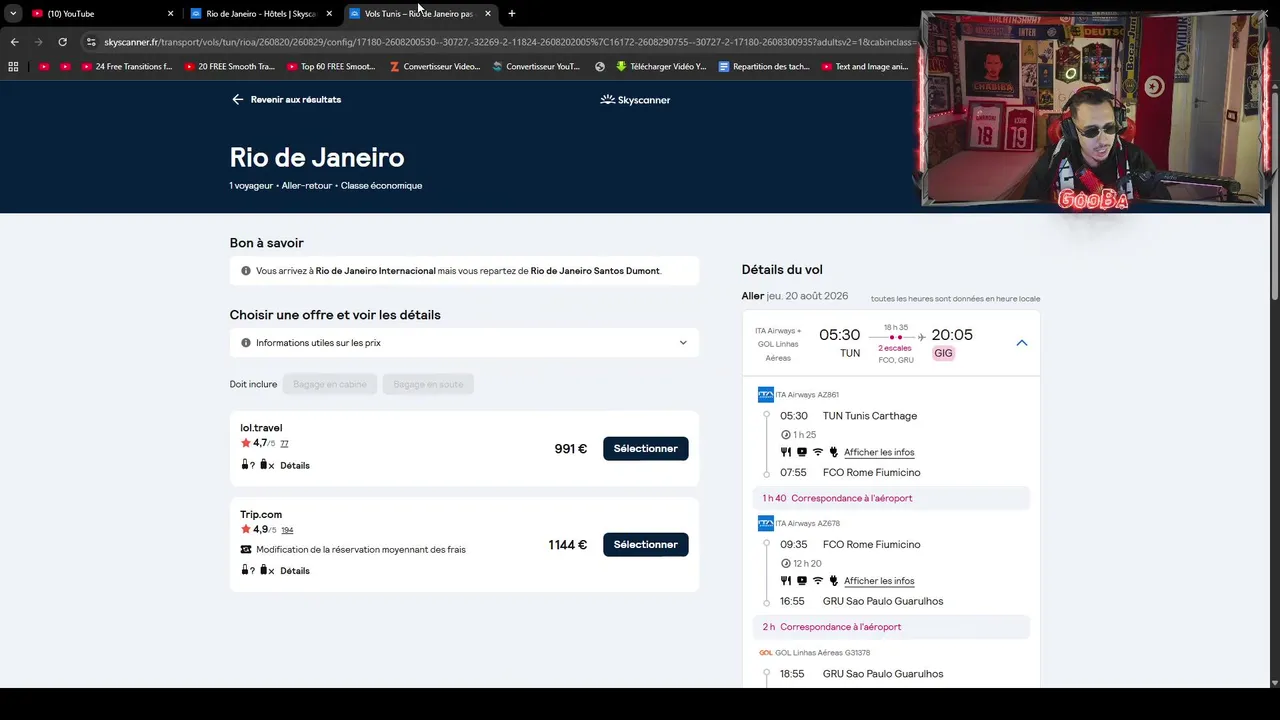This screenshot has height=720, width=1280.
Task: Click entertainment screen icon for flight AZ678
Action: (802, 581)
